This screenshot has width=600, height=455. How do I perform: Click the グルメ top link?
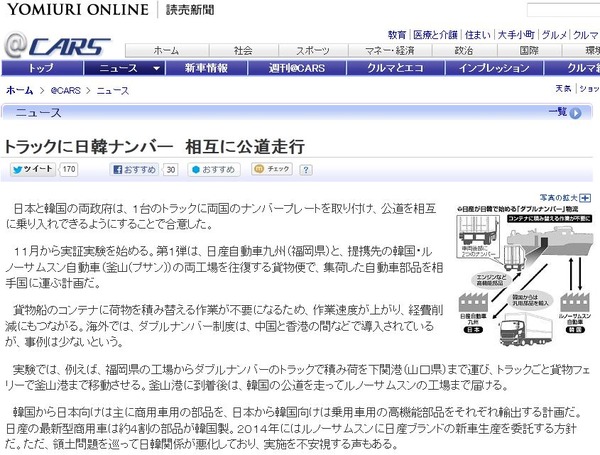click(x=554, y=35)
